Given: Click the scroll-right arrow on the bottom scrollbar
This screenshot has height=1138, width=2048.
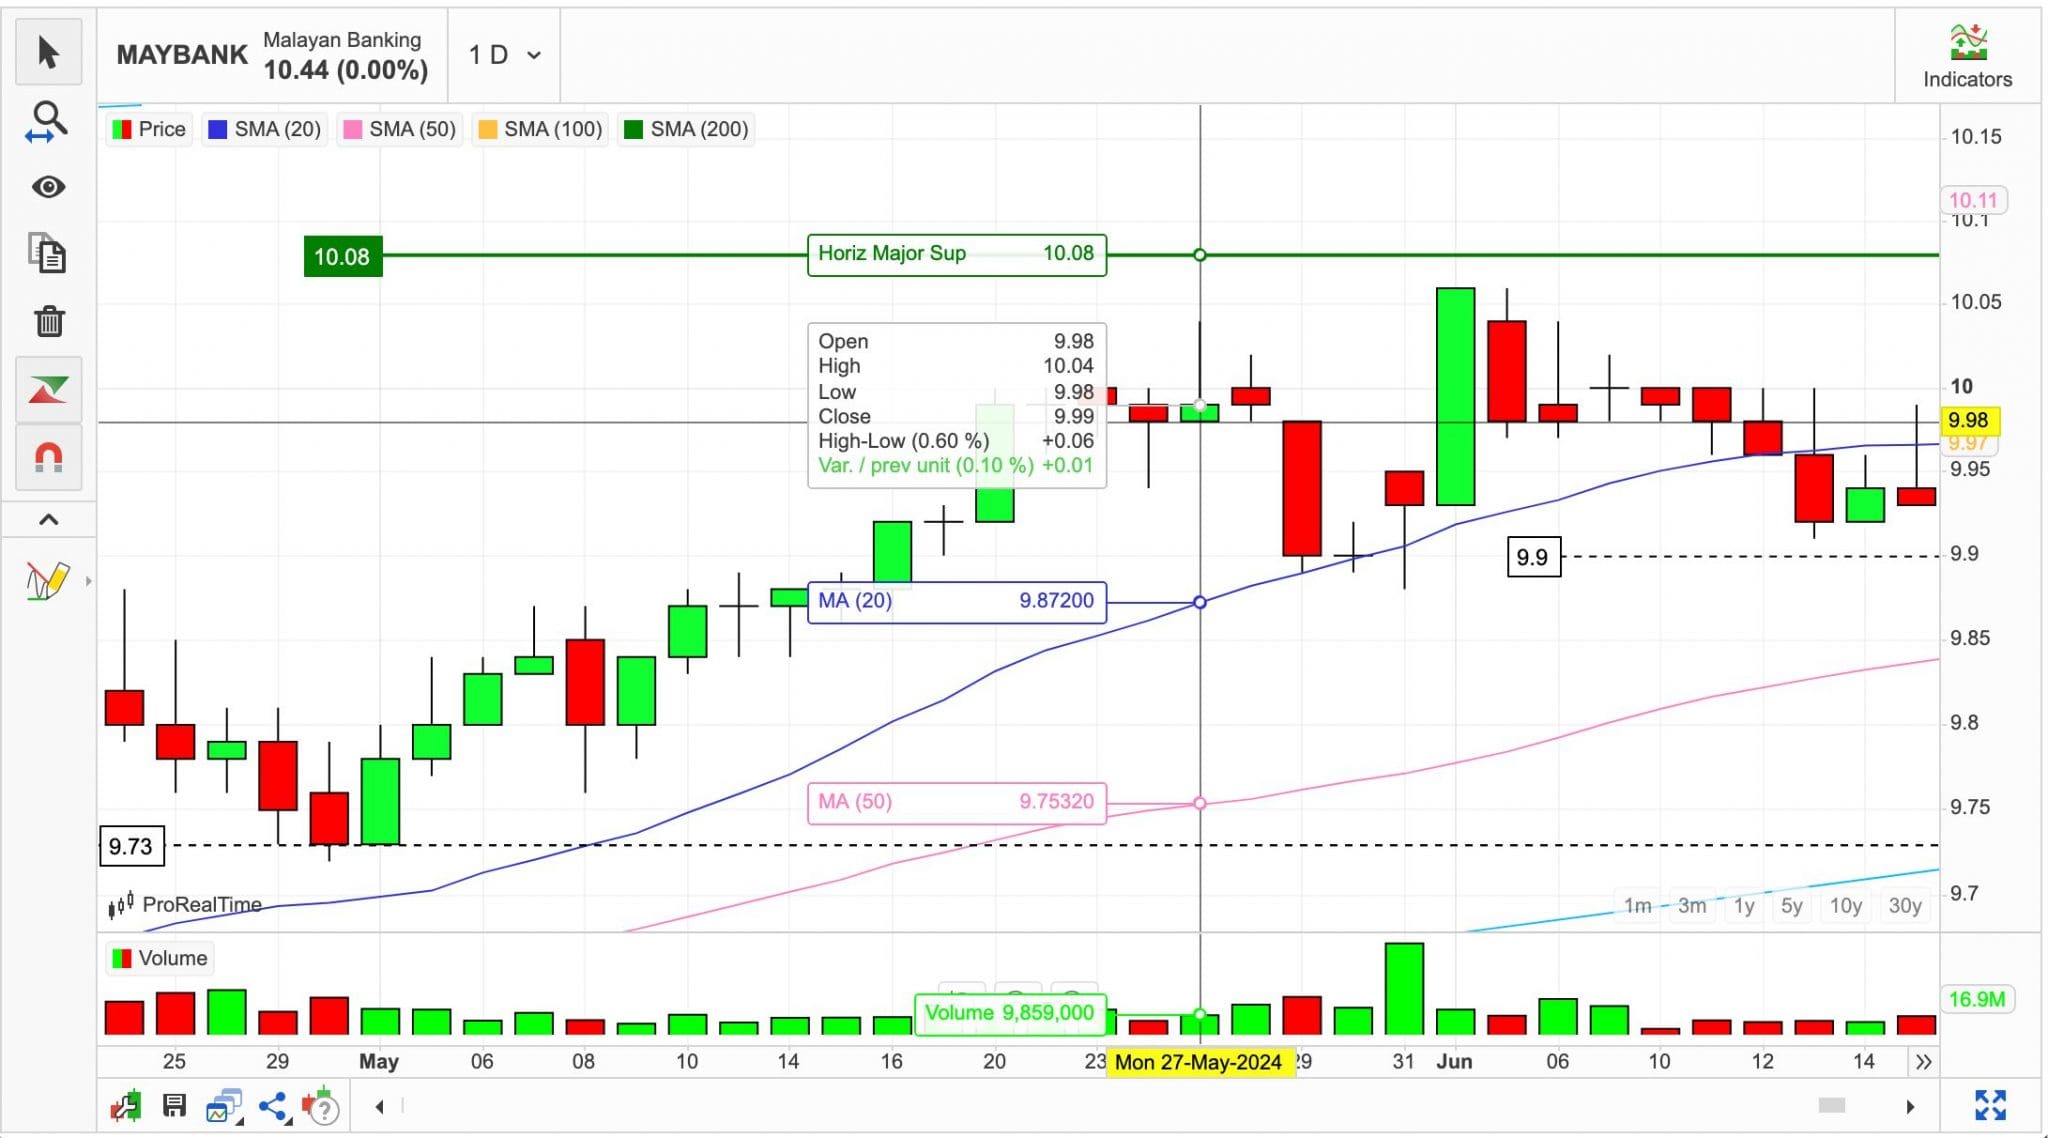Looking at the screenshot, I should tap(1910, 1106).
